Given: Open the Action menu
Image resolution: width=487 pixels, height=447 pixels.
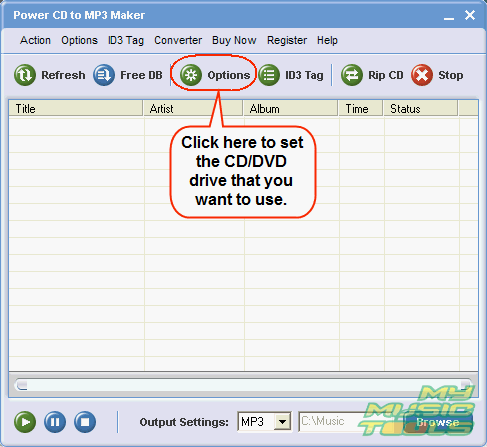Looking at the screenshot, I should 35,40.
